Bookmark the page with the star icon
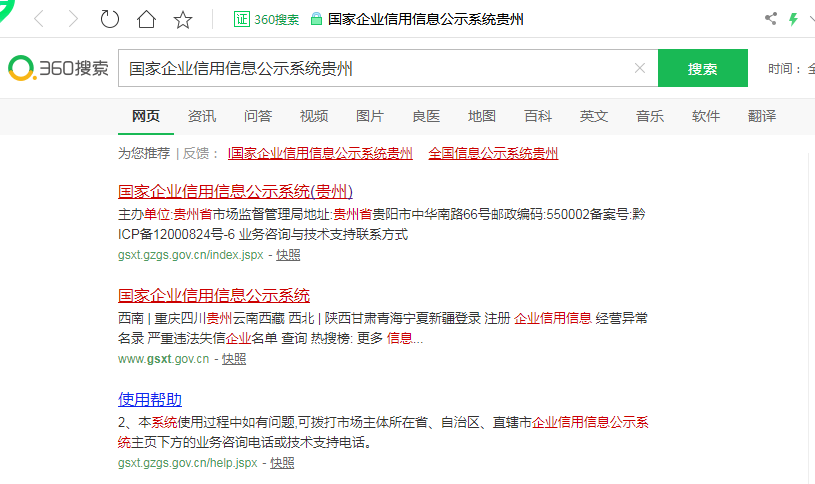The width and height of the screenshot is (815, 484). [183, 20]
